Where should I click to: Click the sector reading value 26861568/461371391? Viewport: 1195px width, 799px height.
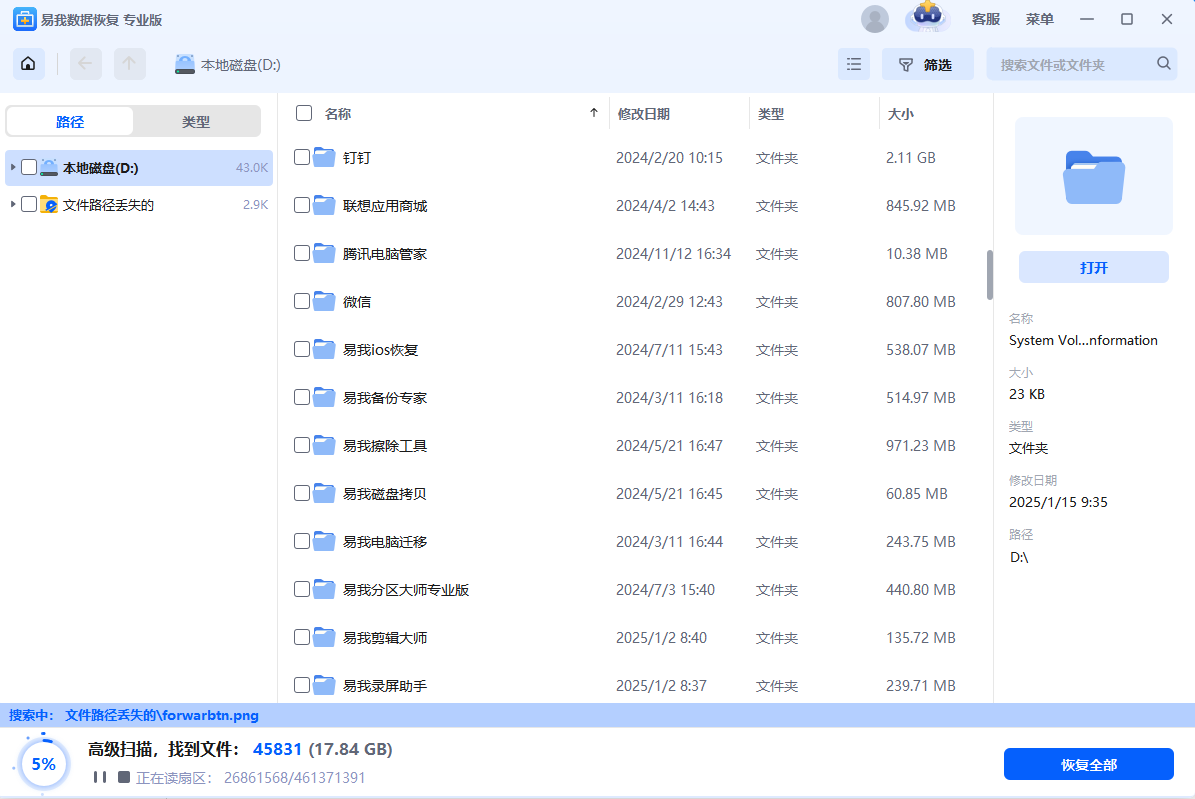click(x=294, y=778)
